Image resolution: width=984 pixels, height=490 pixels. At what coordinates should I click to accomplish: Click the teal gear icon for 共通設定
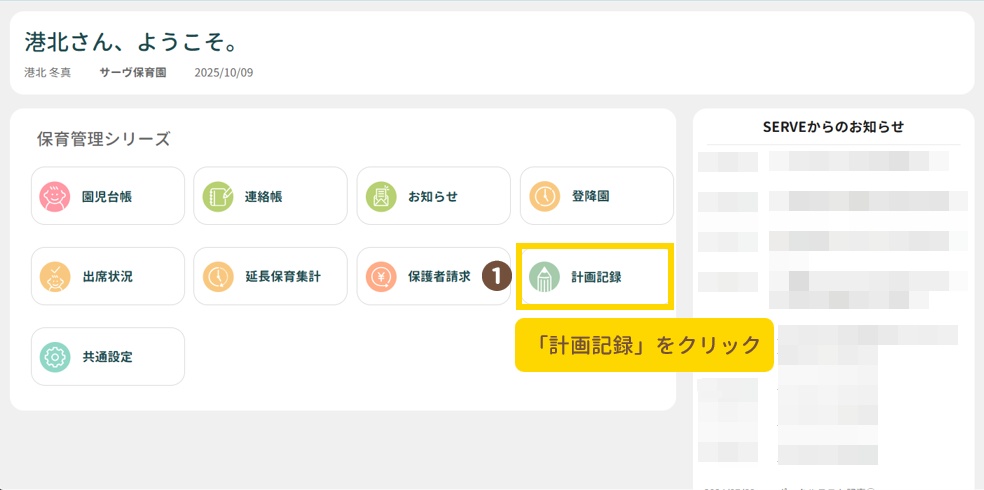tap(54, 356)
